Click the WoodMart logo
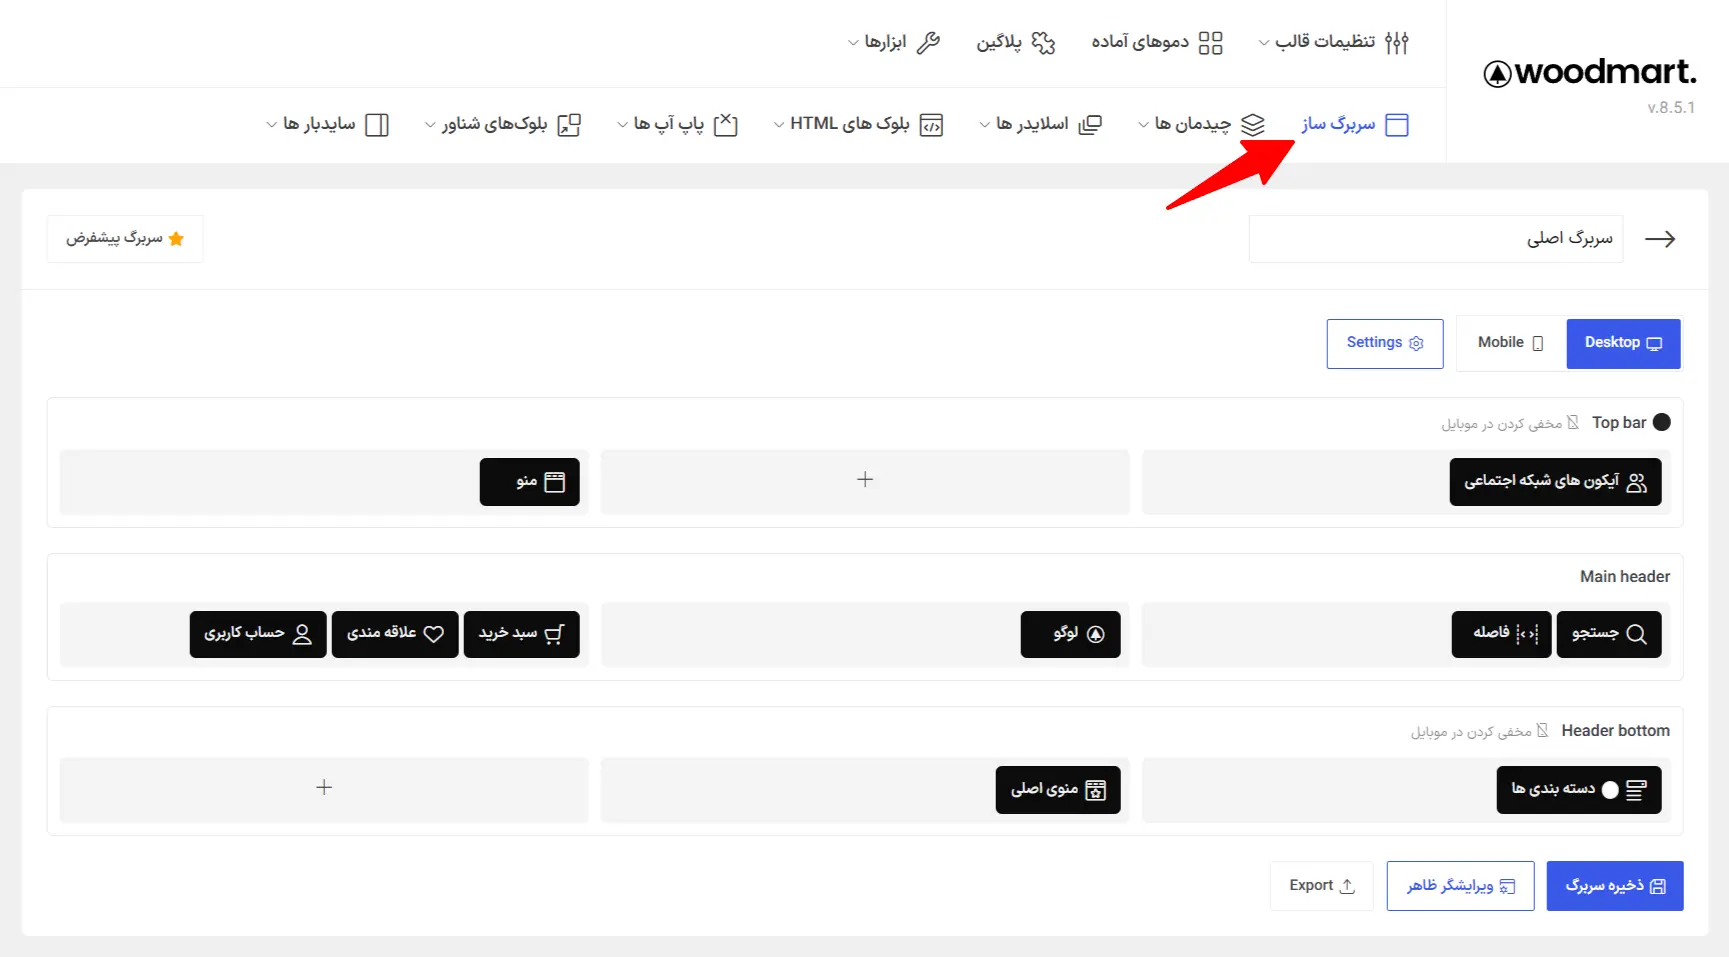The image size is (1729, 957). point(1589,72)
